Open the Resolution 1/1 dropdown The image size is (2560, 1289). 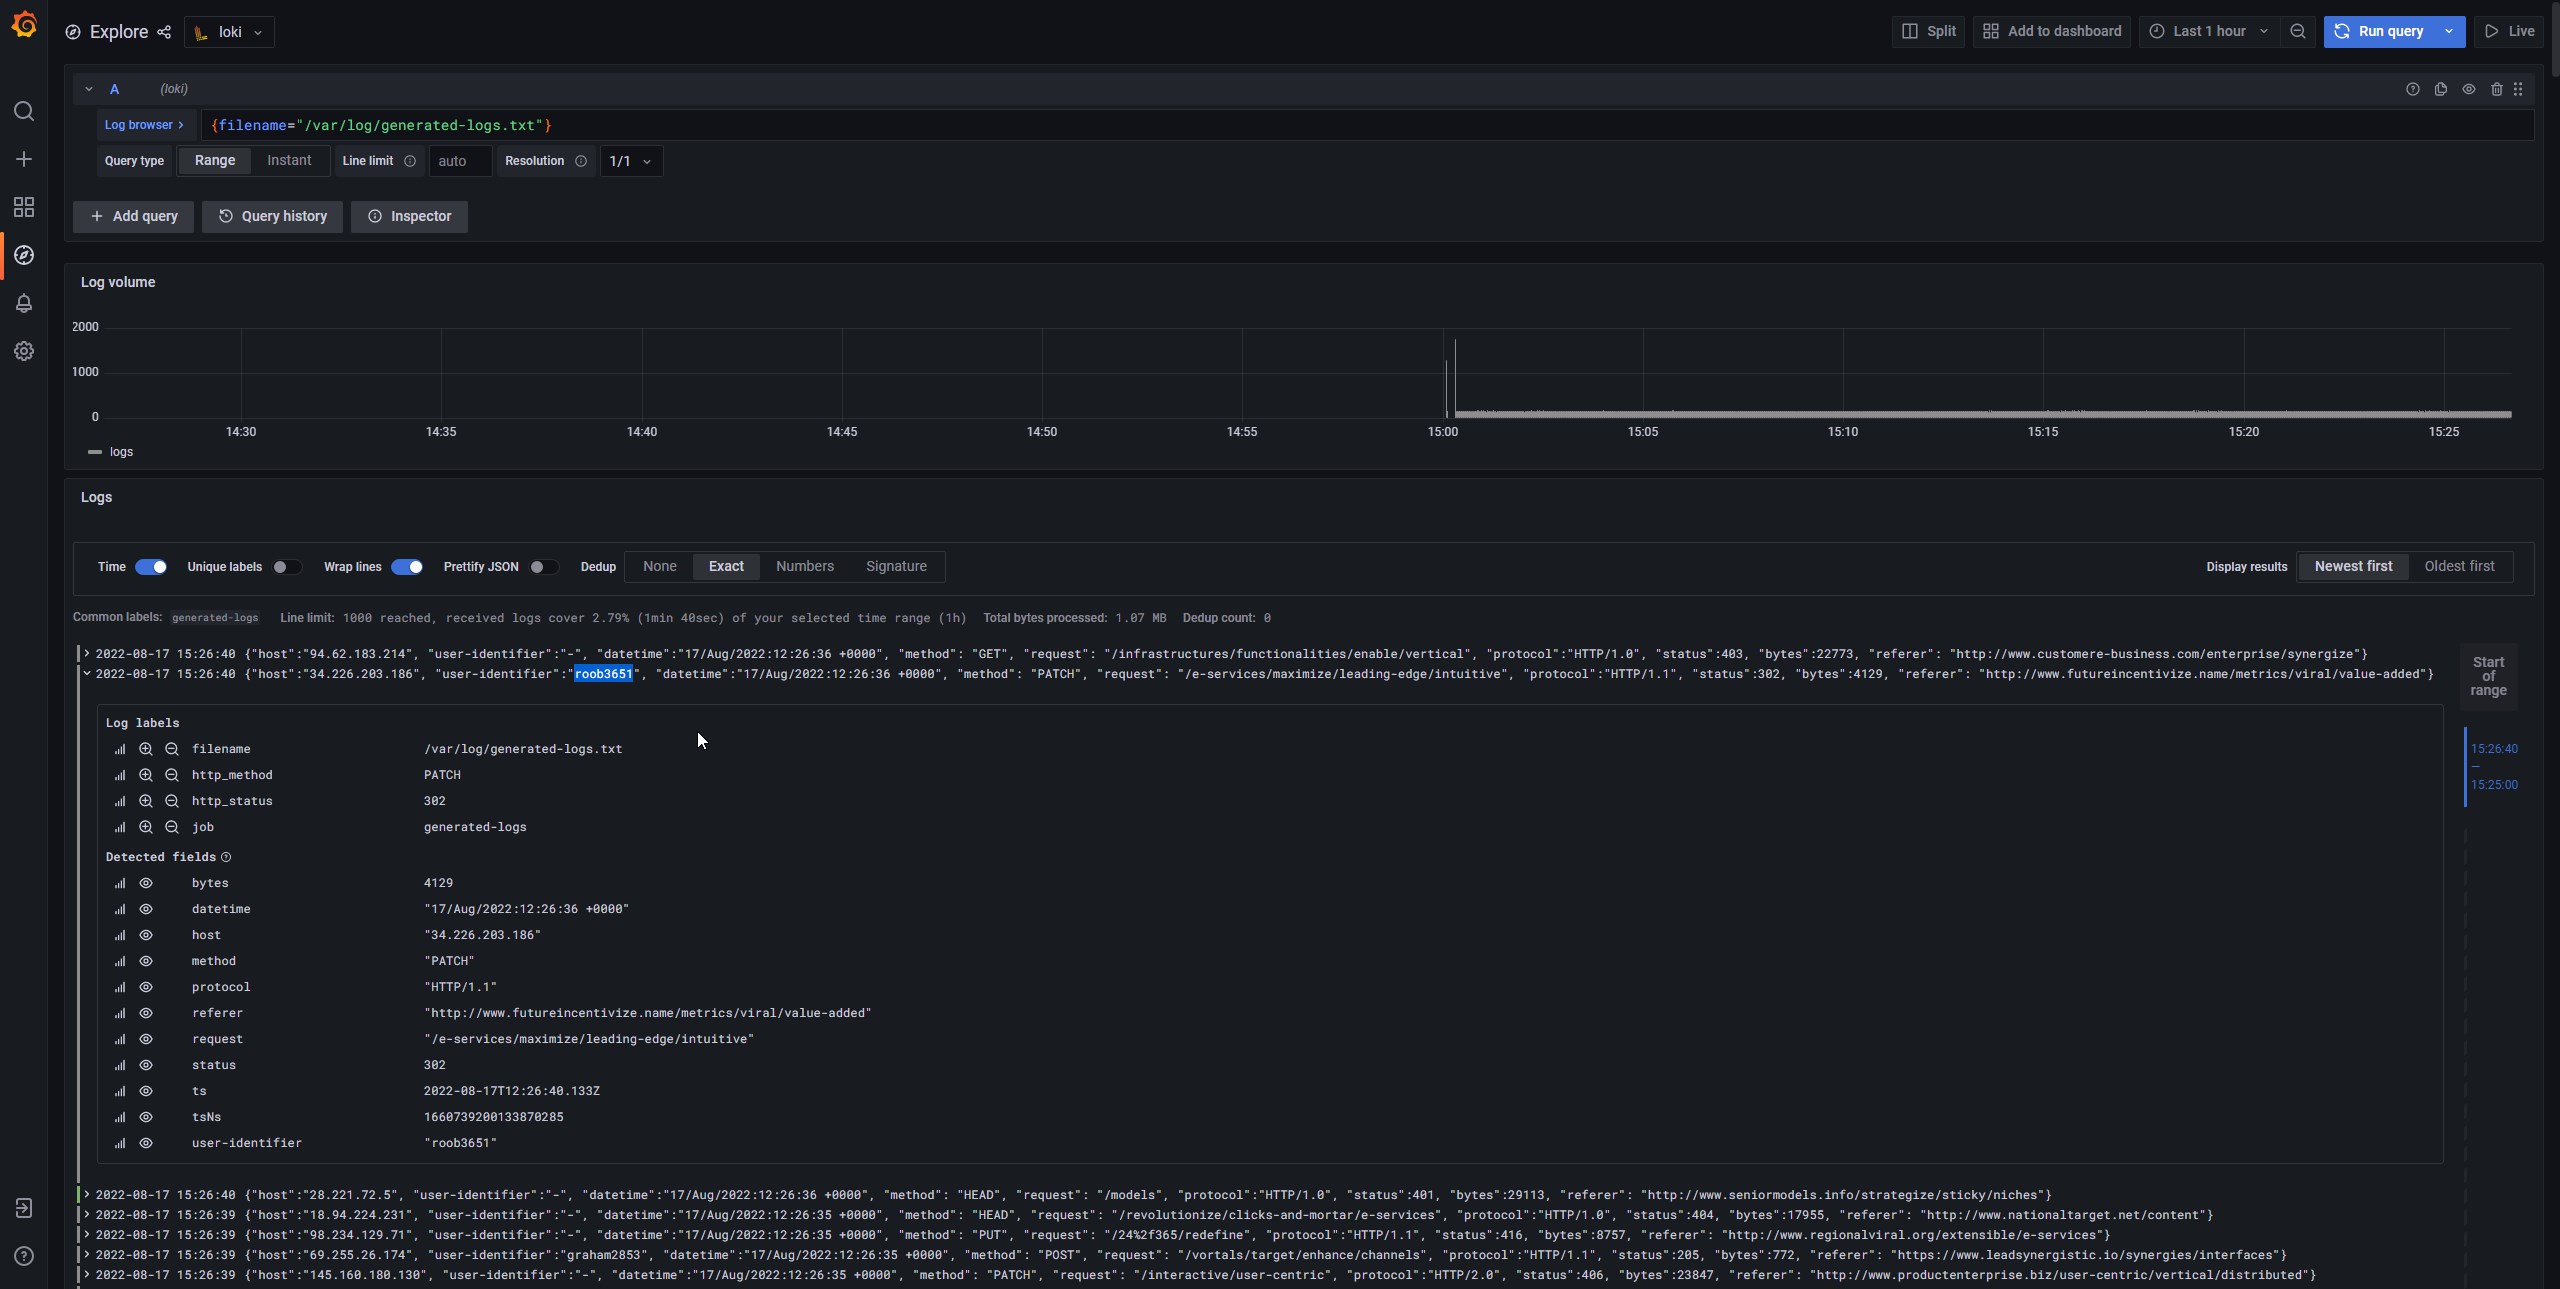(630, 161)
